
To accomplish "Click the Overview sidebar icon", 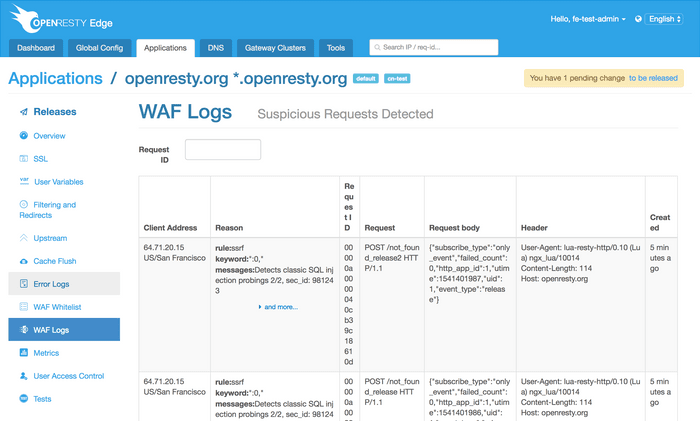I will point(24,135).
